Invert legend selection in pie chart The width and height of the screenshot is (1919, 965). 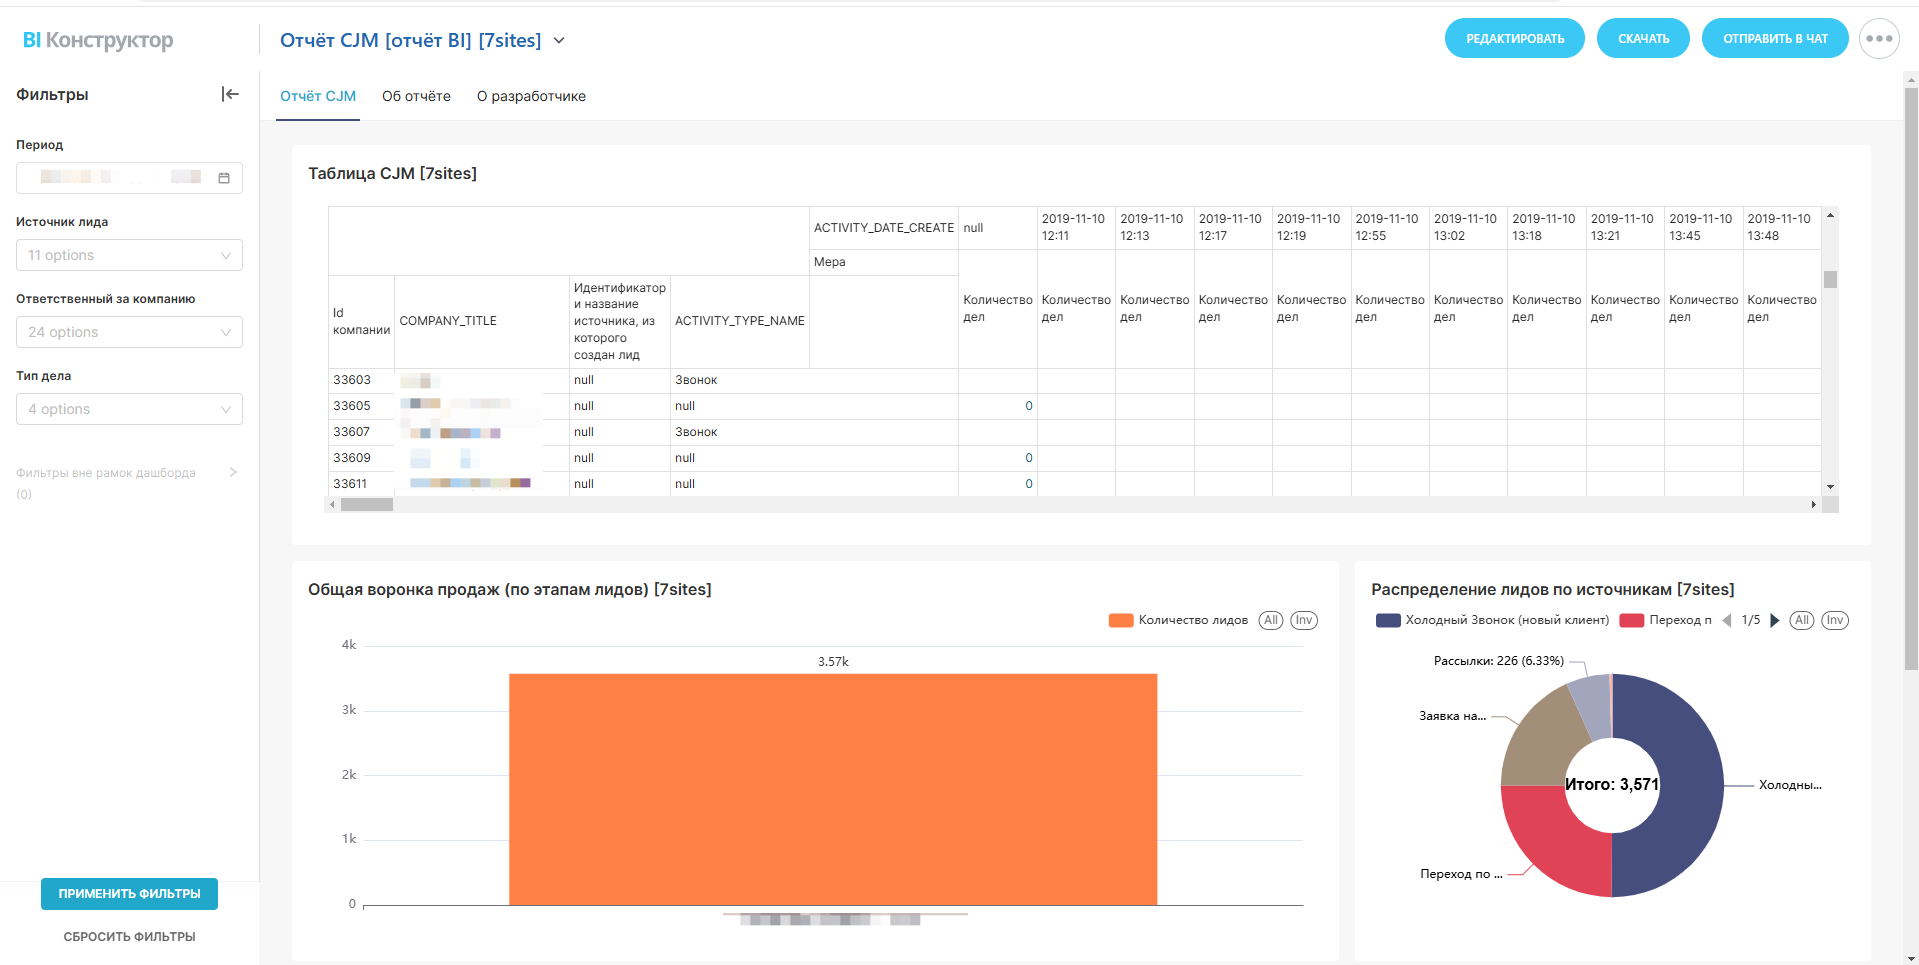1834,620
